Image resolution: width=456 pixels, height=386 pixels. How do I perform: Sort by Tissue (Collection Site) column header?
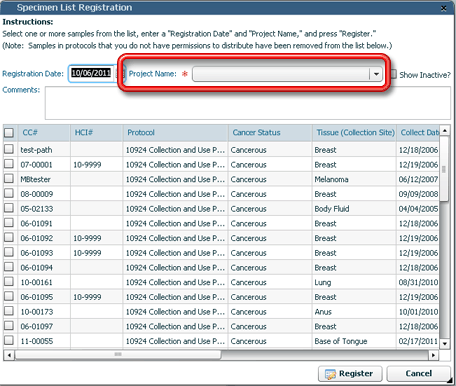coord(354,133)
